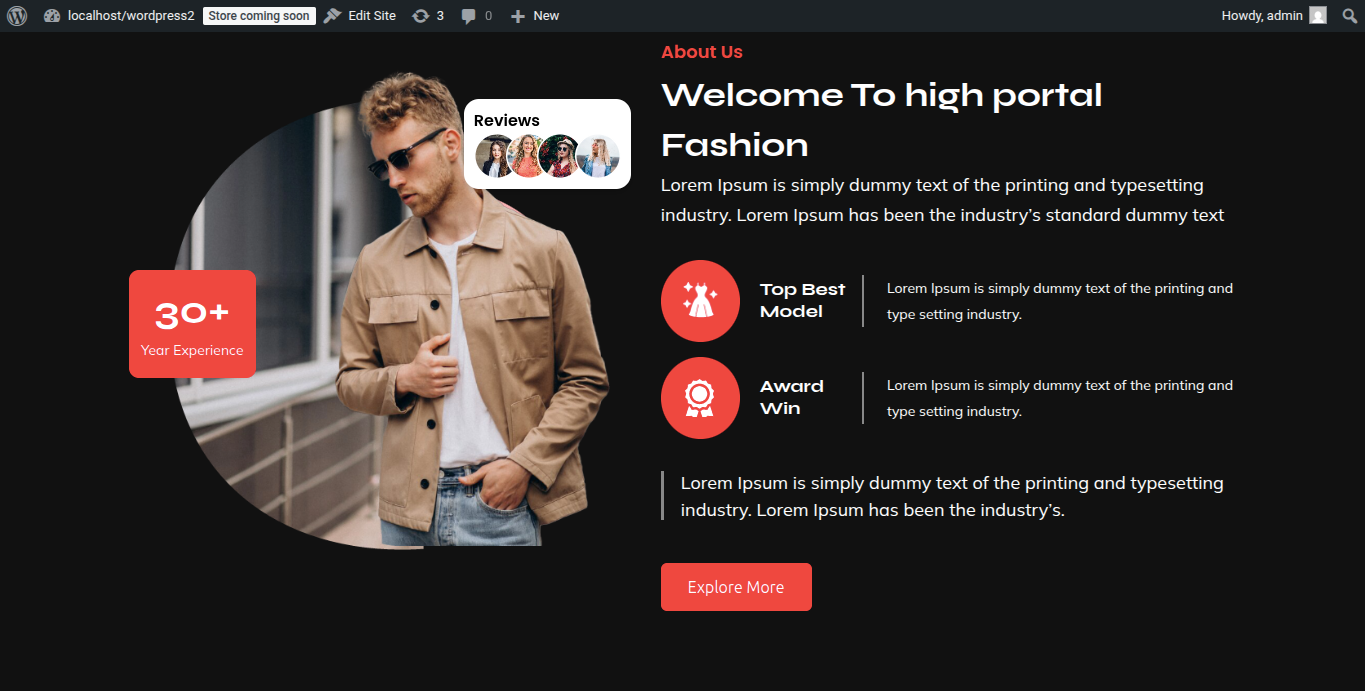This screenshot has width=1365, height=691.
Task: Click the dashboard gauge icon
Action: [x=53, y=16]
